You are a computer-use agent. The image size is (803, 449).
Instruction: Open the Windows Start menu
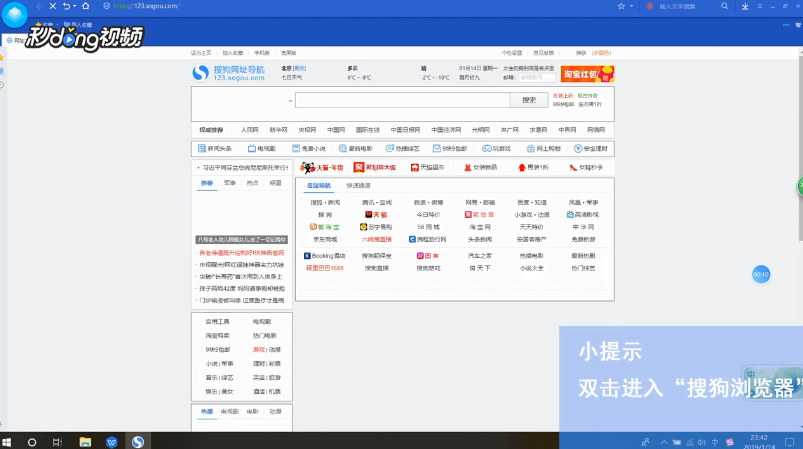[7, 442]
